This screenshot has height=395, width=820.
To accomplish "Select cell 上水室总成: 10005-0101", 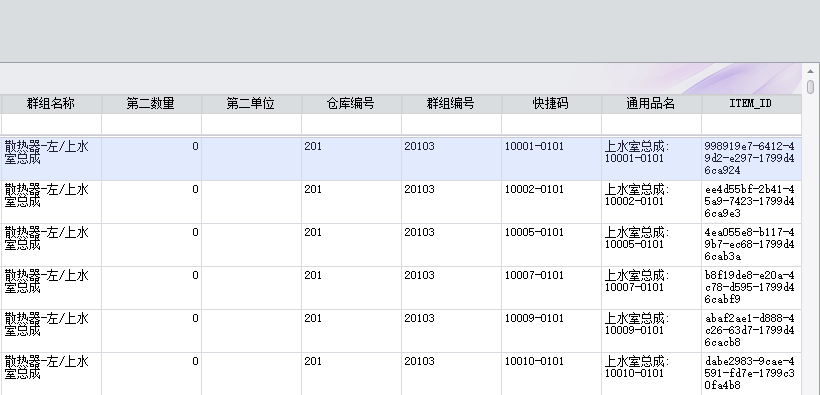I will [651, 245].
